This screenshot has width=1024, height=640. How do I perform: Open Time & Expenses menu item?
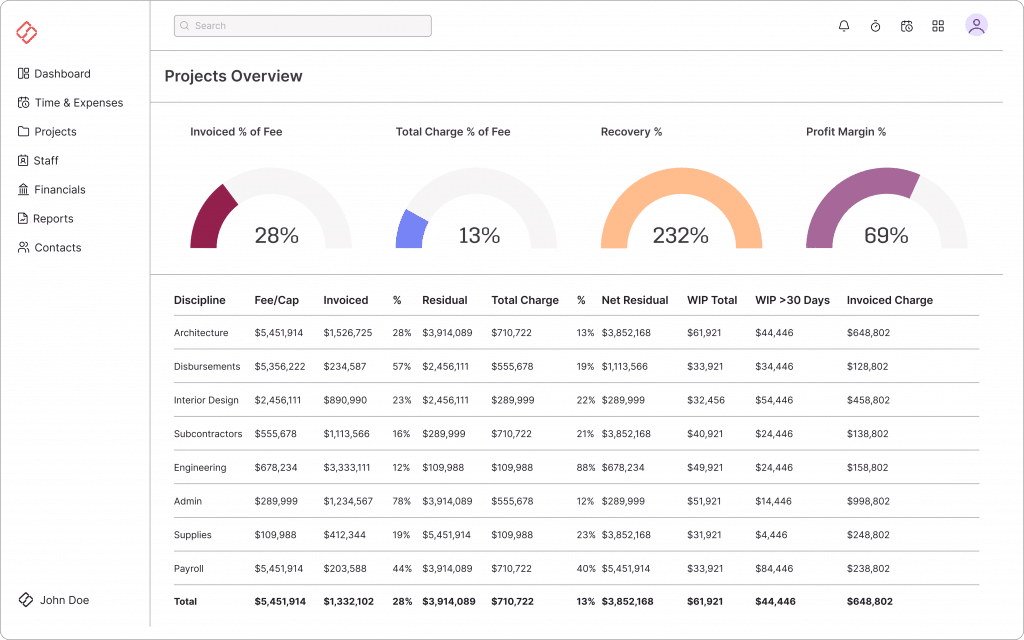point(78,103)
